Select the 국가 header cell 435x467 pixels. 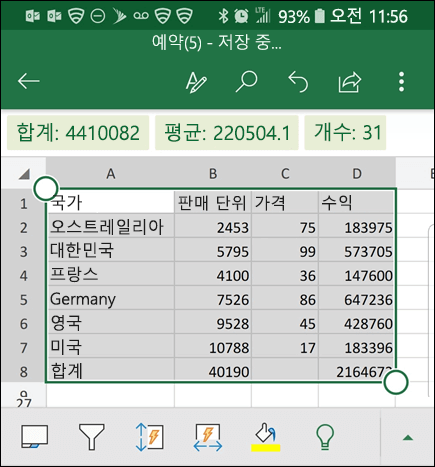[x=111, y=202]
